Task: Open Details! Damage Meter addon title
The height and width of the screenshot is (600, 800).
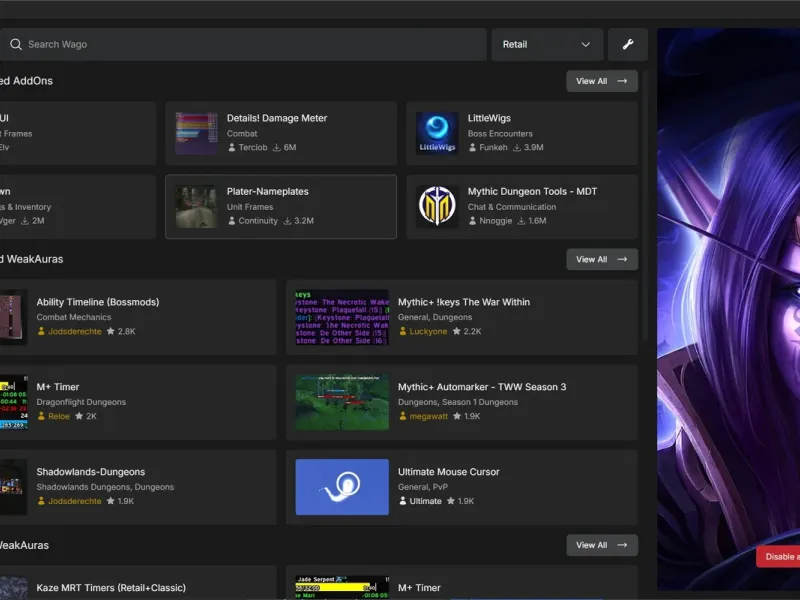Action: 277,118
